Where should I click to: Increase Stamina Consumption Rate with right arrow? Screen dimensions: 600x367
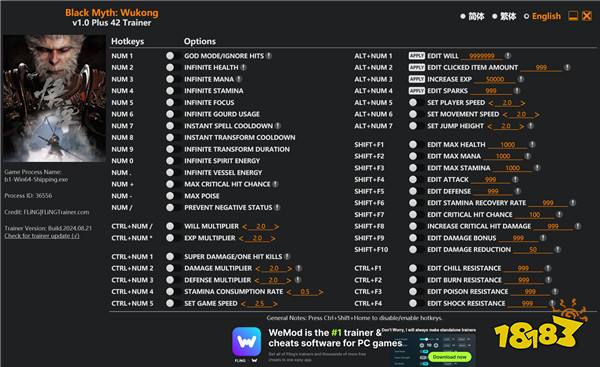coord(321,292)
